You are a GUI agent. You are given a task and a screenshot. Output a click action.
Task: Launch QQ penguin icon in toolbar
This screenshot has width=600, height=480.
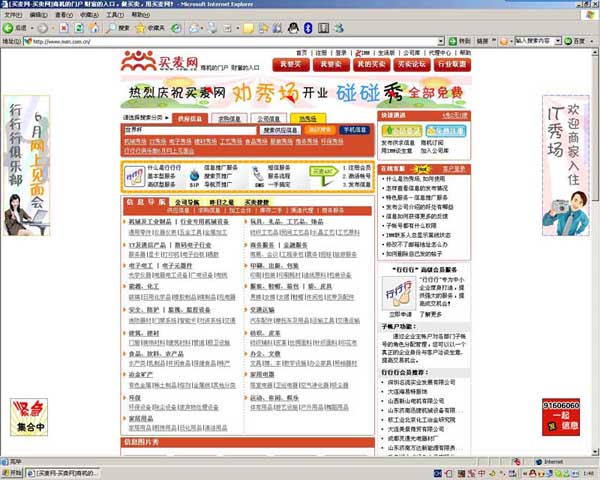click(293, 28)
